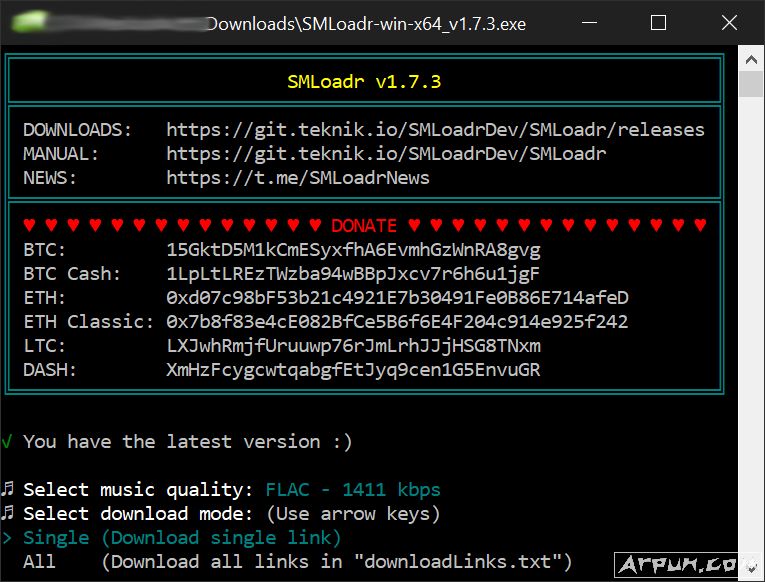The height and width of the screenshot is (582, 765).
Task: Choose the "All" download mode option
Action: click(x=39, y=562)
